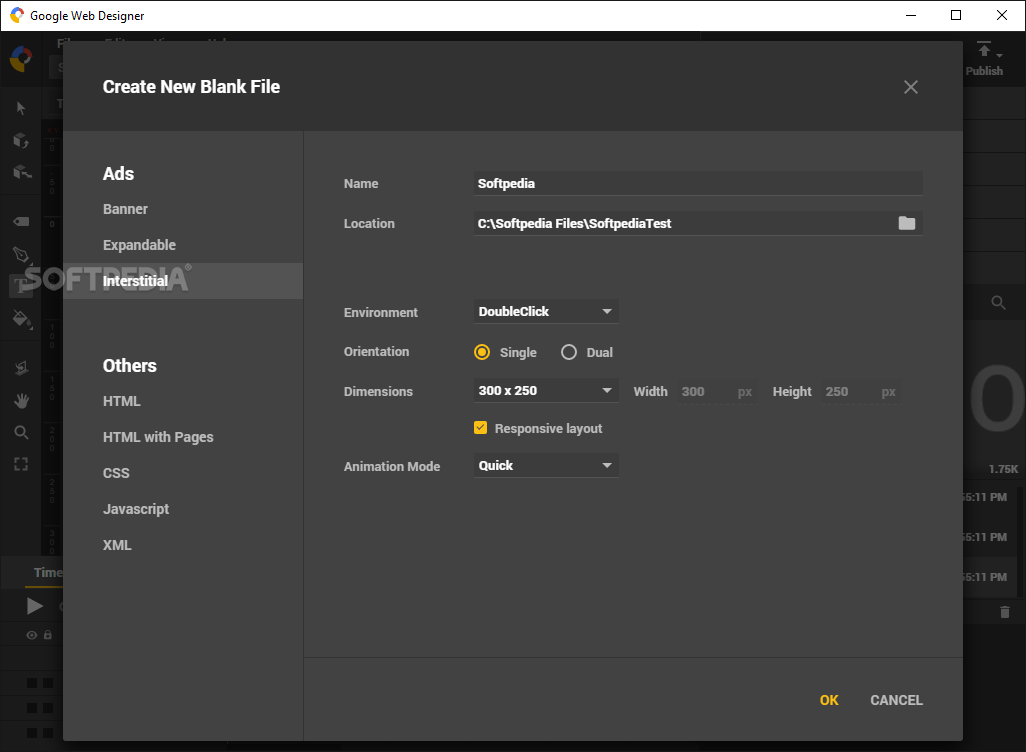Choose CSS file type
1026x752 pixels.
tap(116, 473)
